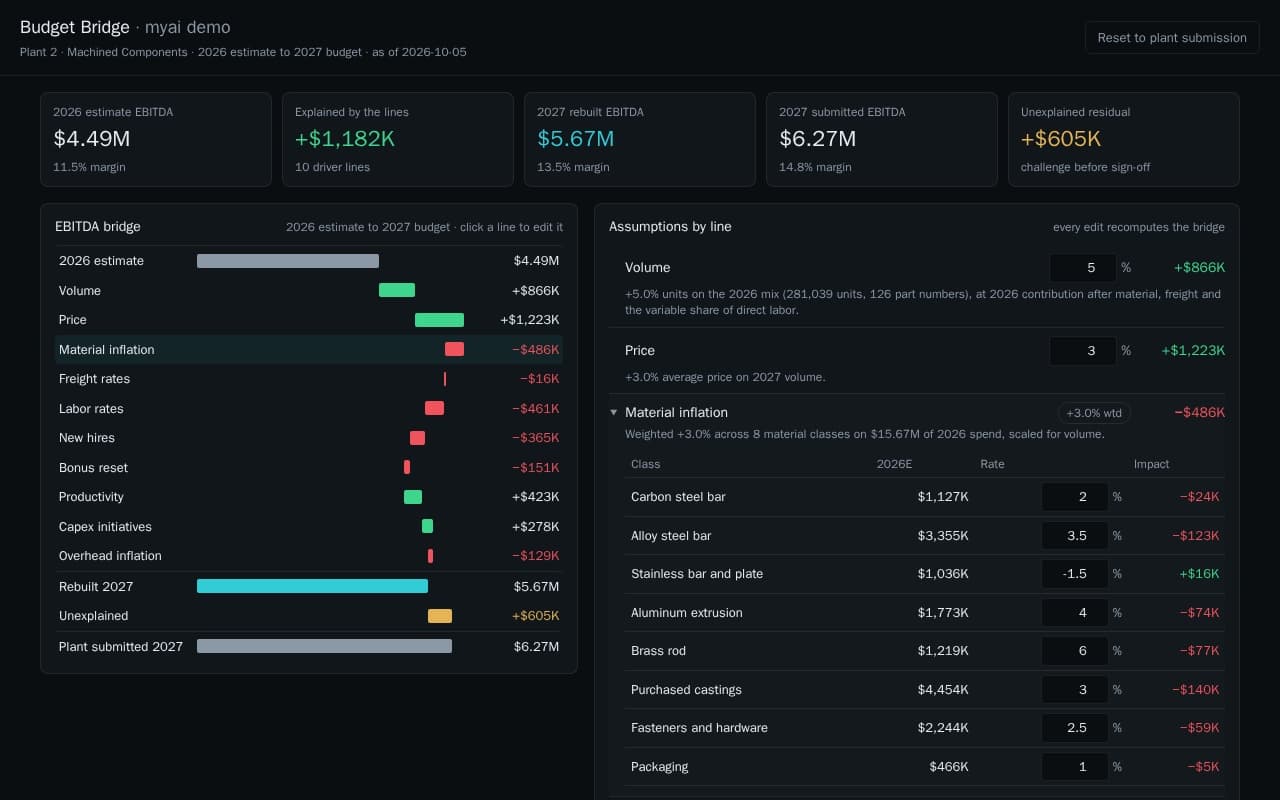Click the +3.0% wtd badge
Viewport: 1280px width, 800px height.
[x=1094, y=413]
